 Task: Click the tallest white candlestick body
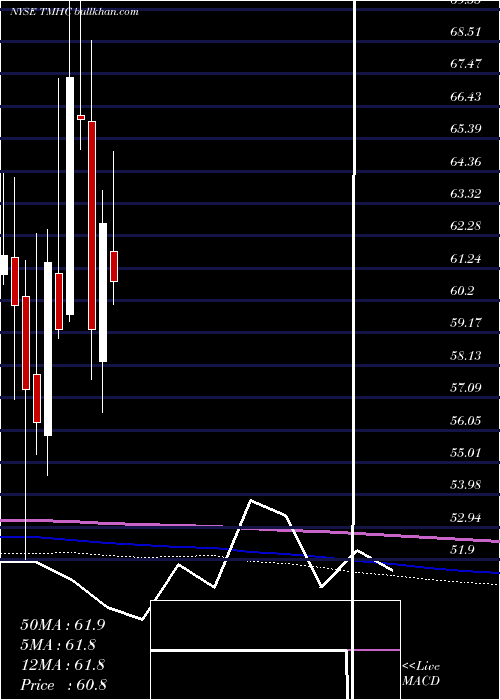(x=70, y=196)
